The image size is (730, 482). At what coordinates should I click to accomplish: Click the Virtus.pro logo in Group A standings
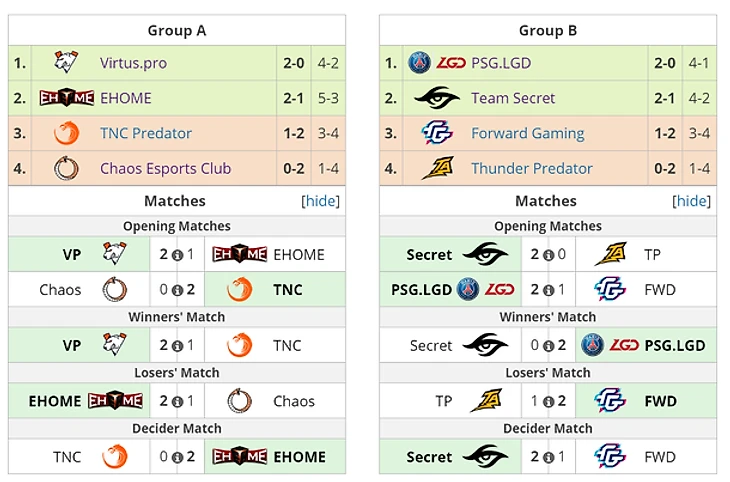click(x=66, y=62)
